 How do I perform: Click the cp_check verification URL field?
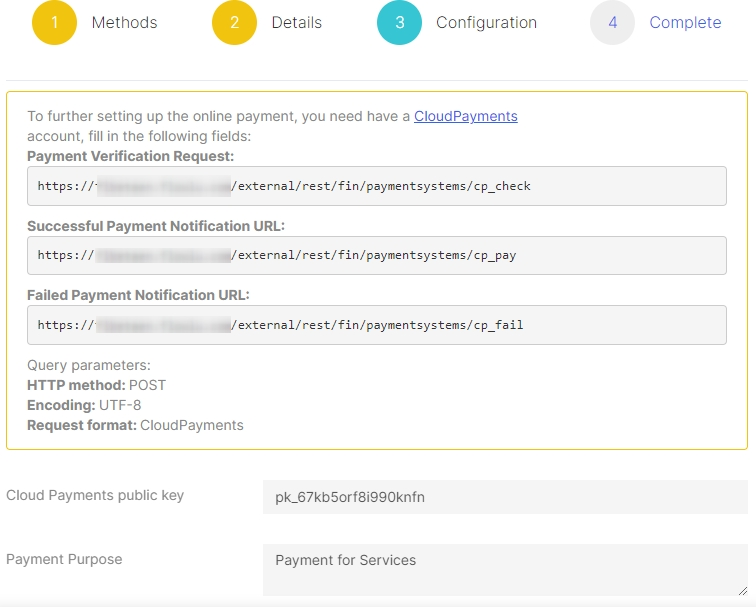coord(376,186)
